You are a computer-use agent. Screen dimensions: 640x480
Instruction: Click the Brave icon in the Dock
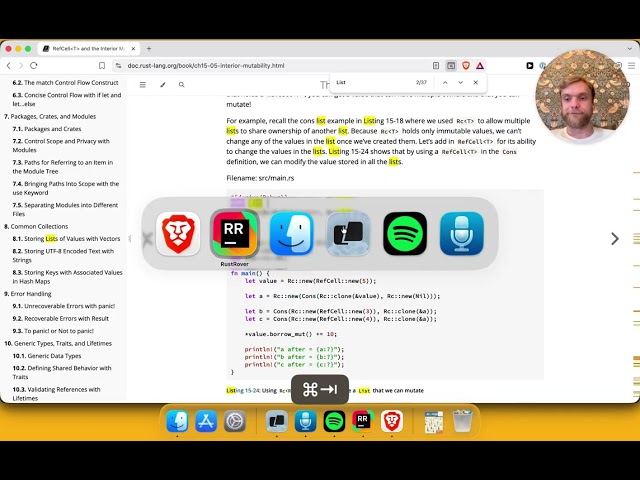(x=392, y=421)
